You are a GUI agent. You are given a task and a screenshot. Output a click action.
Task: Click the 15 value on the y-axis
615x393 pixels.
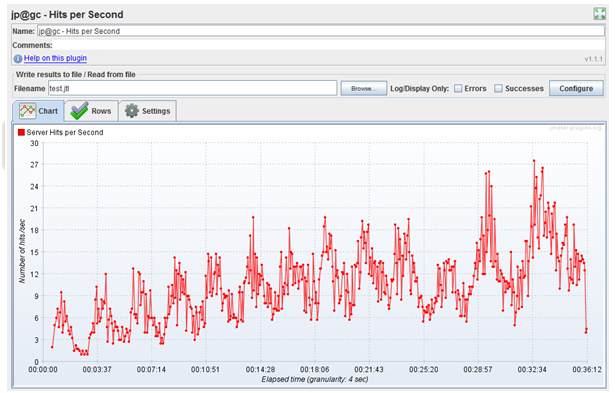coord(35,252)
